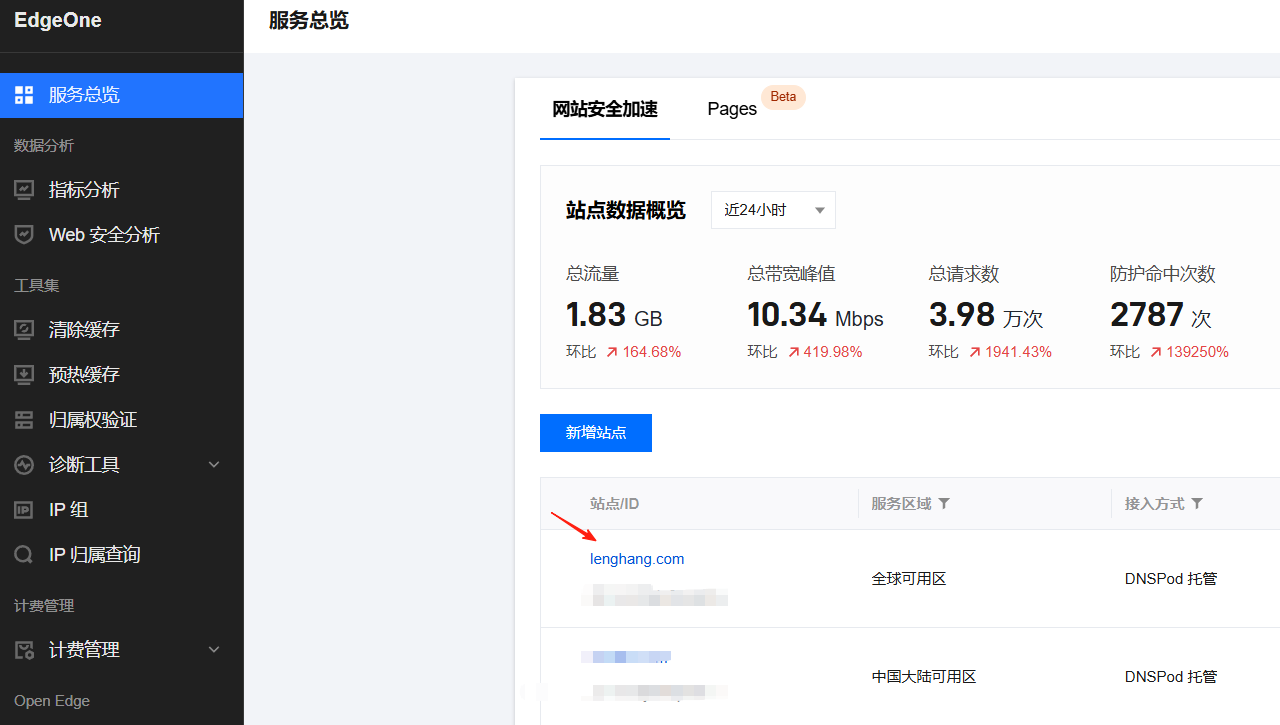Click the 139250% change figure
Screen dimensions: 1280x725
pyautogui.click(x=1198, y=352)
